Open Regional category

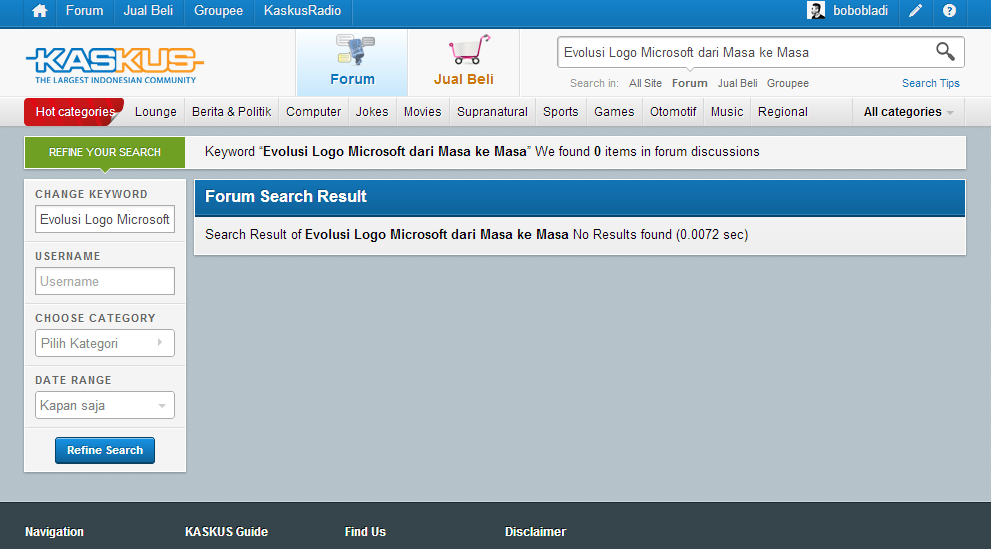[x=782, y=112]
